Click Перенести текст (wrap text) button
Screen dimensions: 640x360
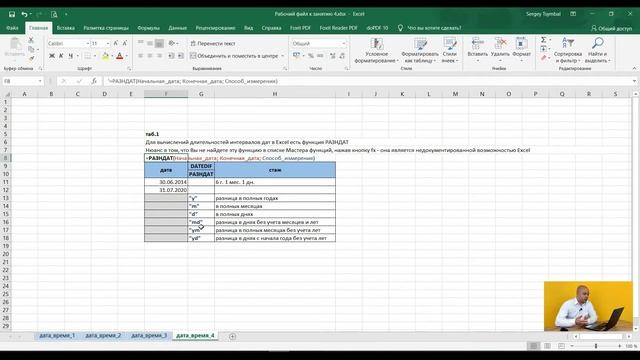pyautogui.click(x=213, y=43)
